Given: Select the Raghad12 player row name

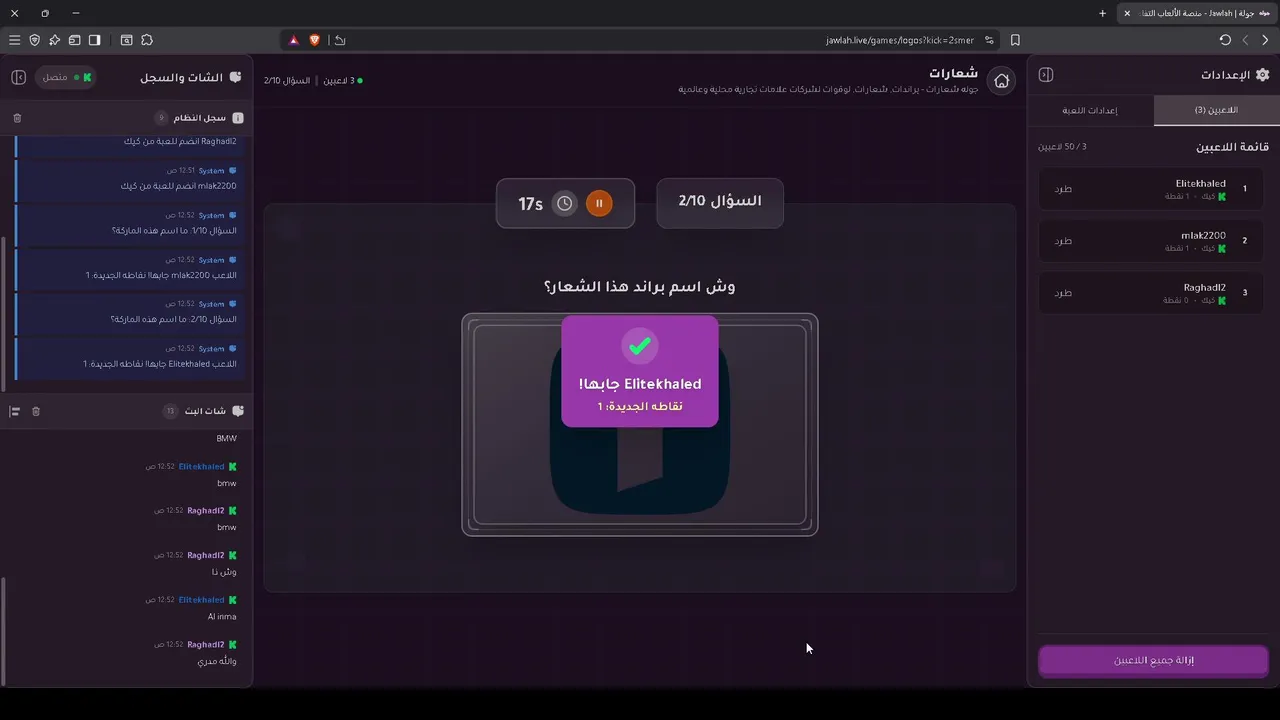Looking at the screenshot, I should tap(1204, 288).
